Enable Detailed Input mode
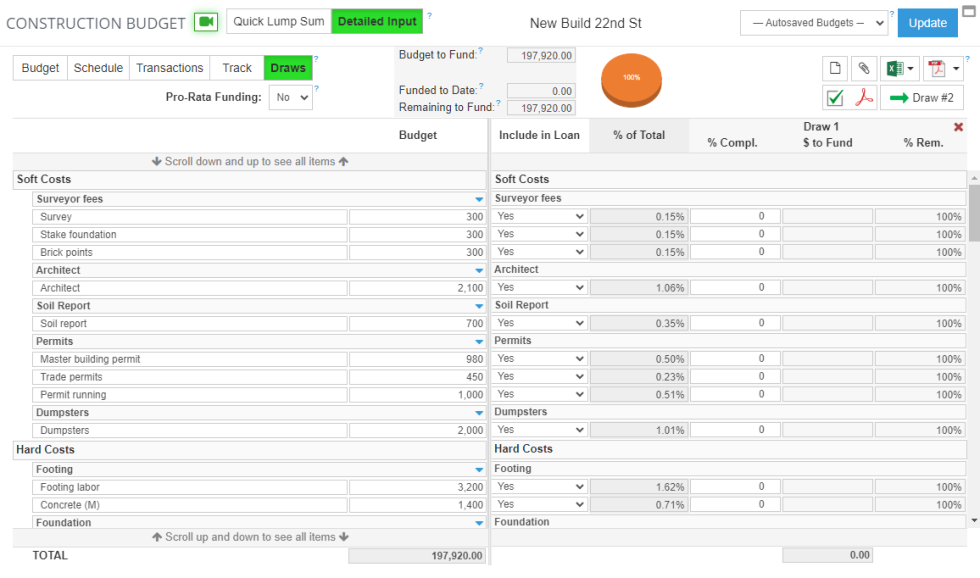 (x=377, y=20)
